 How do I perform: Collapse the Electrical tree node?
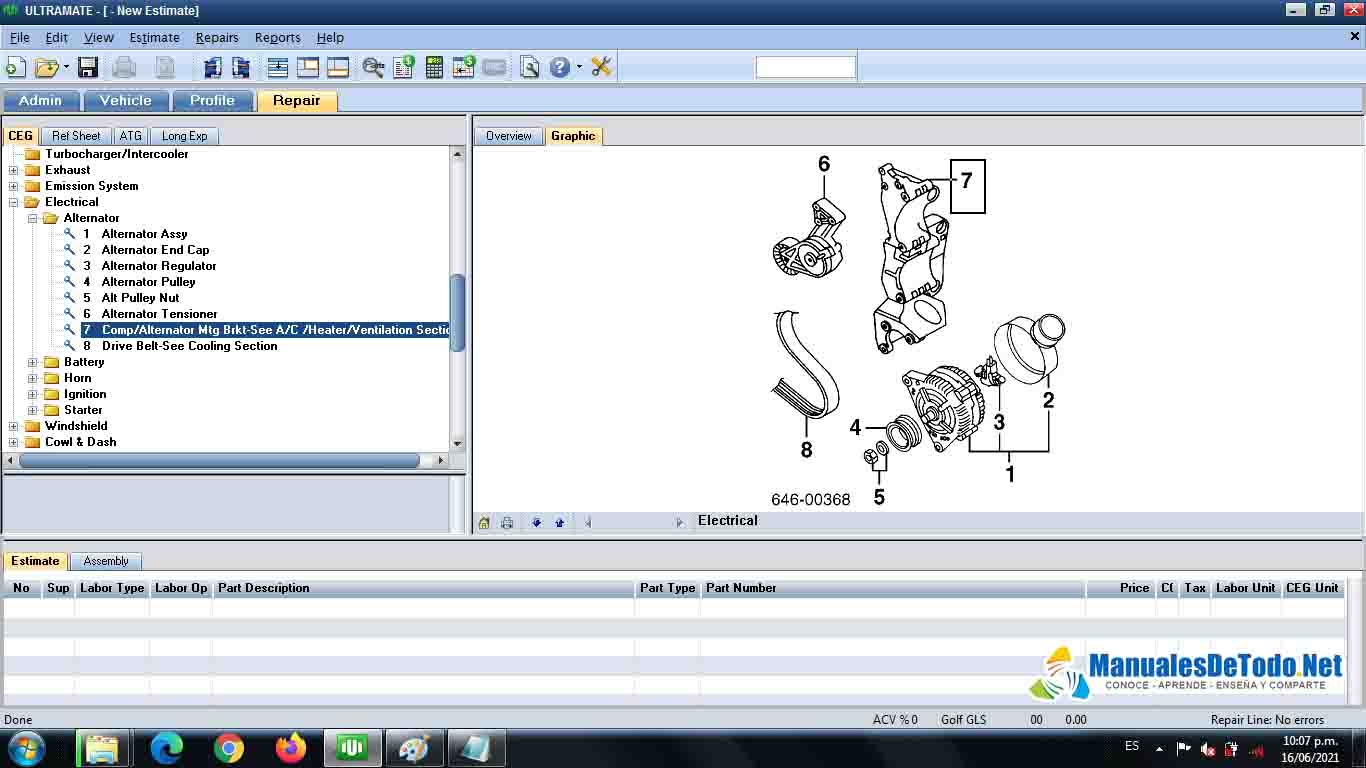tap(14, 202)
